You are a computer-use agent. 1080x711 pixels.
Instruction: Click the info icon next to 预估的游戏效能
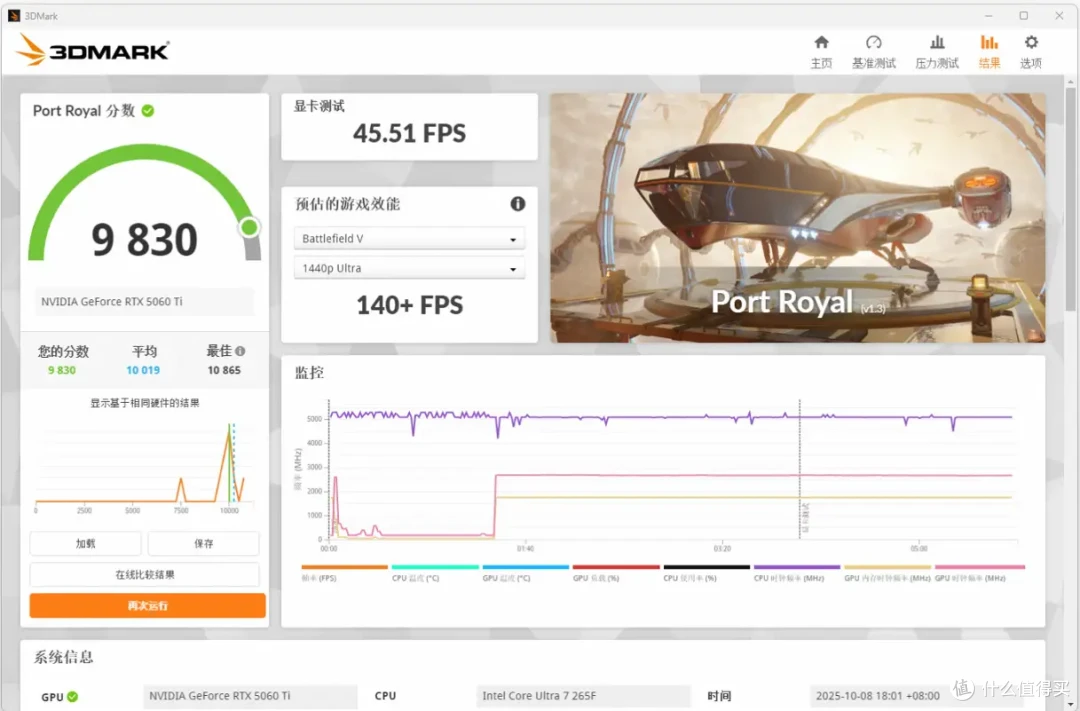coord(518,203)
